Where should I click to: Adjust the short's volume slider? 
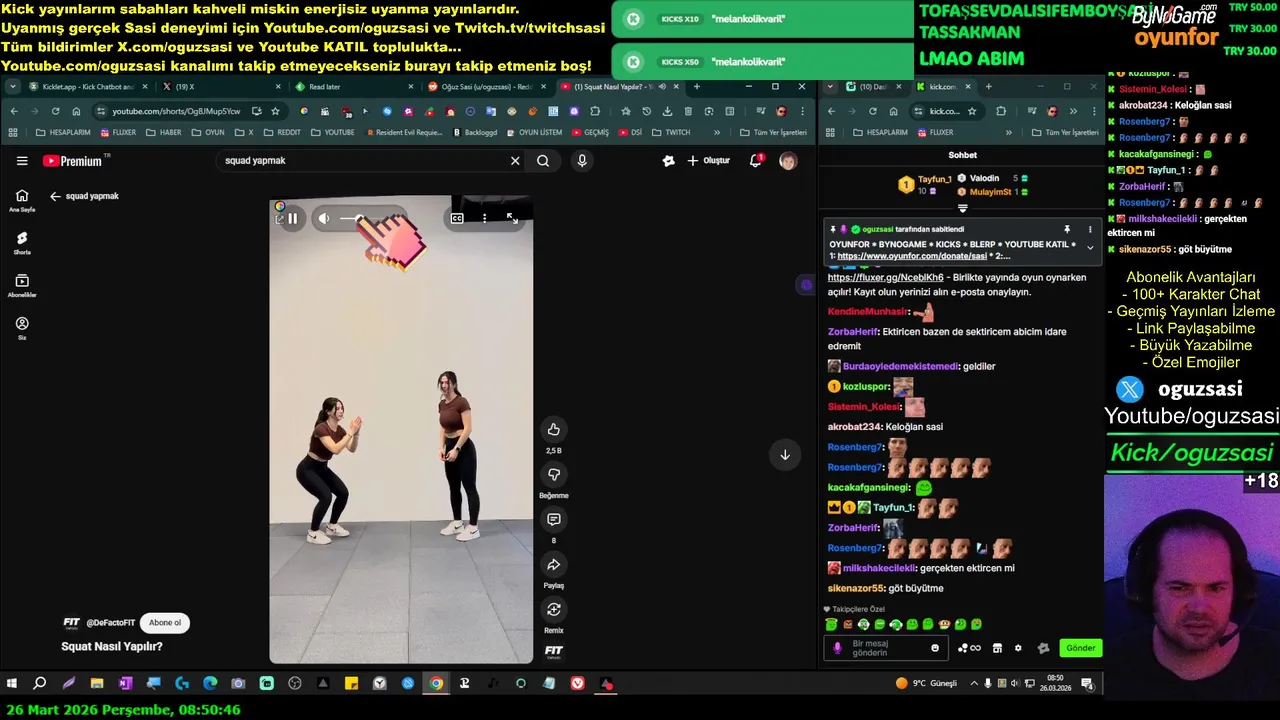point(368,218)
